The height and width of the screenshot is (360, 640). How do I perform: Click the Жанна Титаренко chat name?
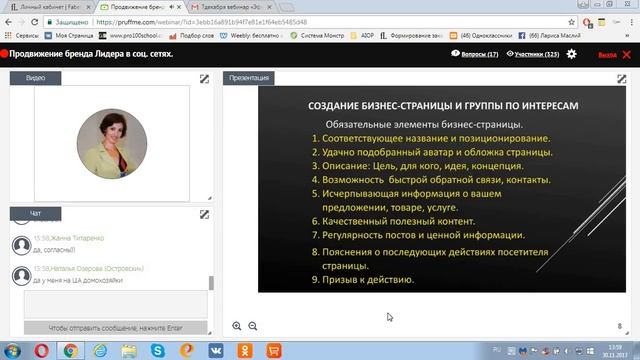point(77,238)
